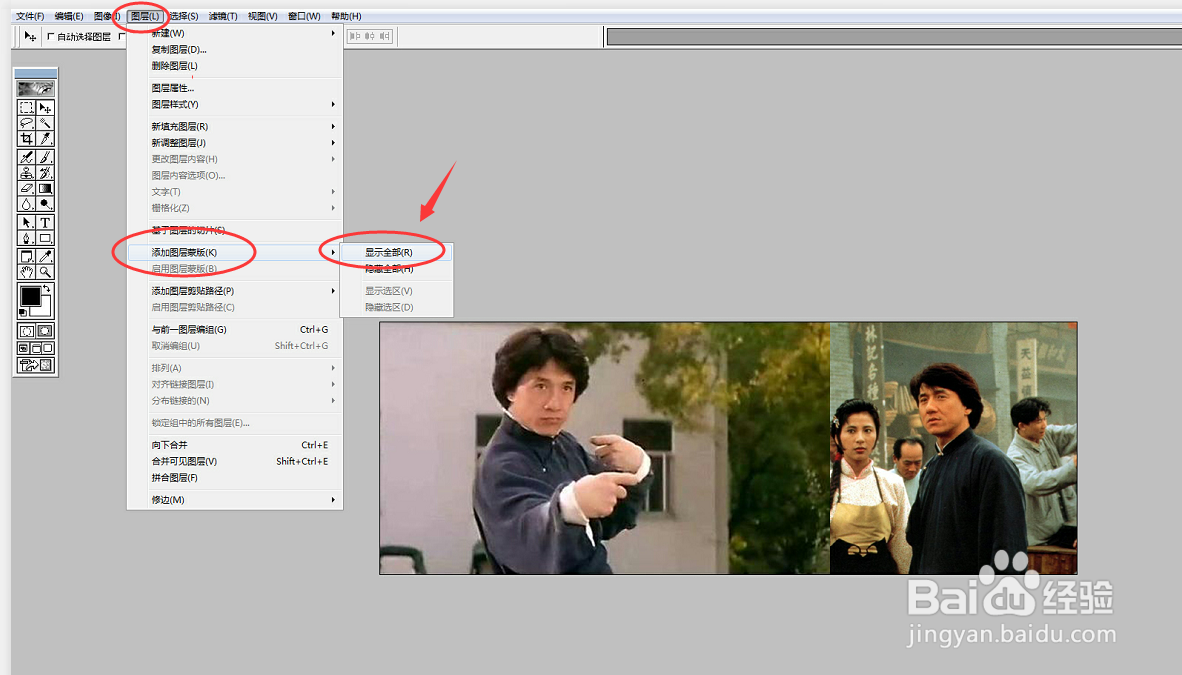Reset to default black and white colors
Viewport: 1182px width, 675px height.
[x=23, y=312]
